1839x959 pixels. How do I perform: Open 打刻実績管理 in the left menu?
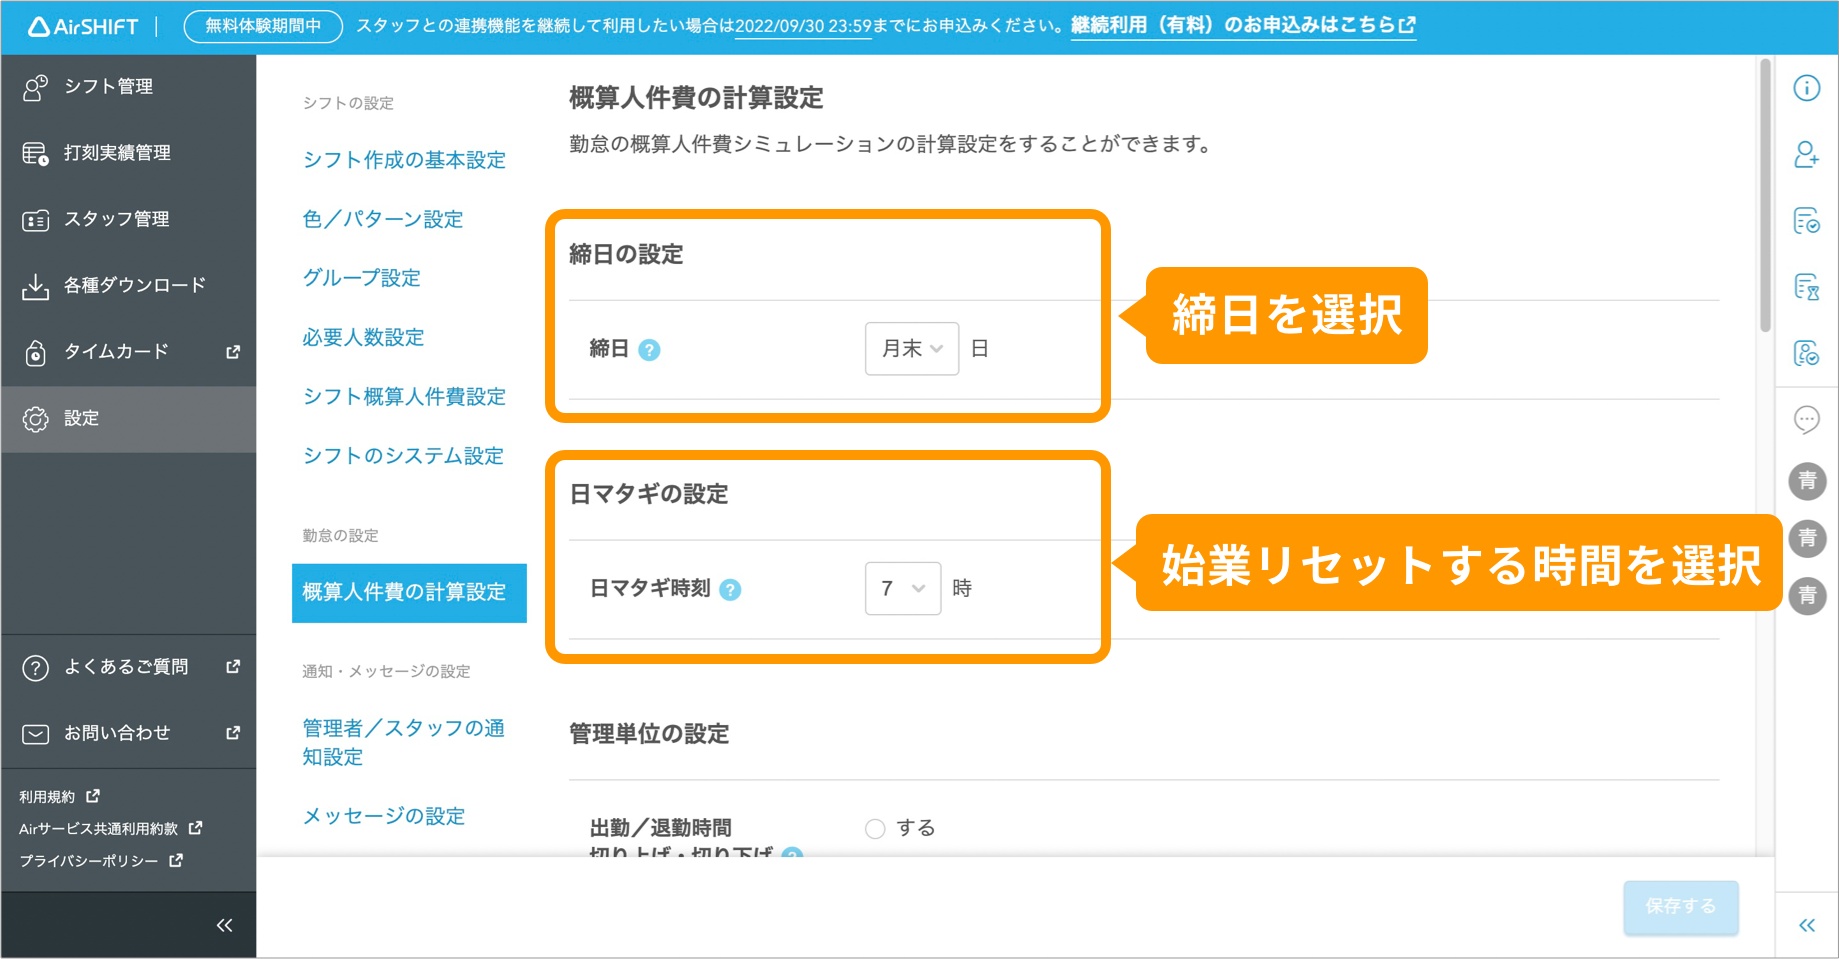click(x=117, y=153)
